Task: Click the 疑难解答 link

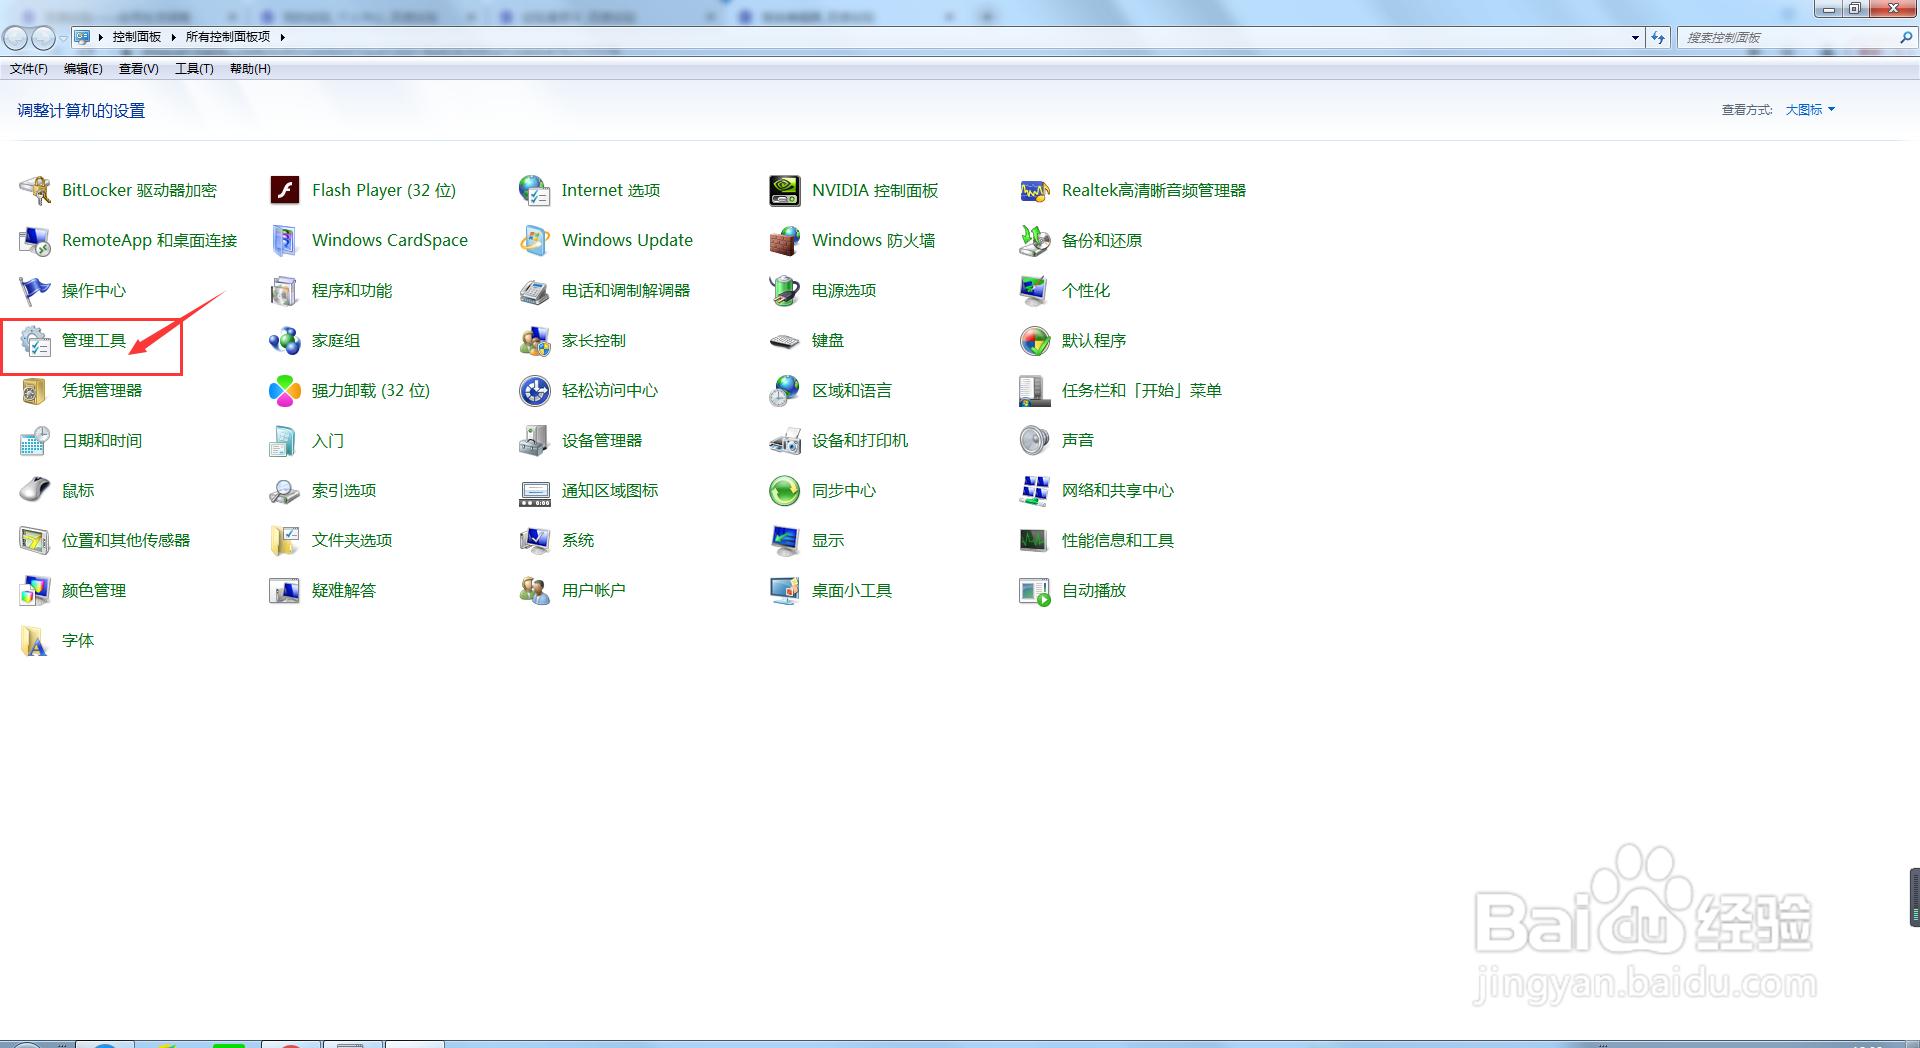Action: pos(344,590)
